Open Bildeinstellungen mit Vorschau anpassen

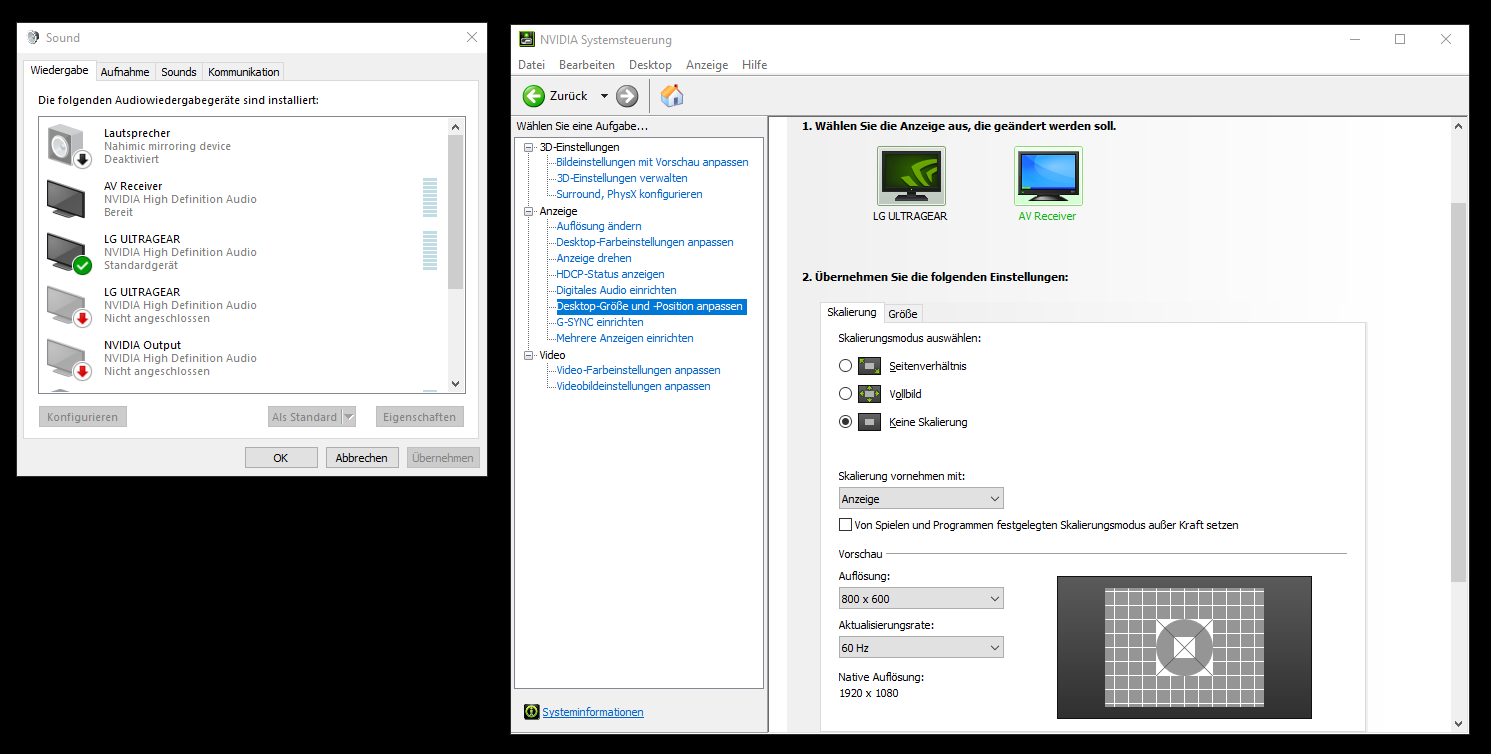(652, 162)
